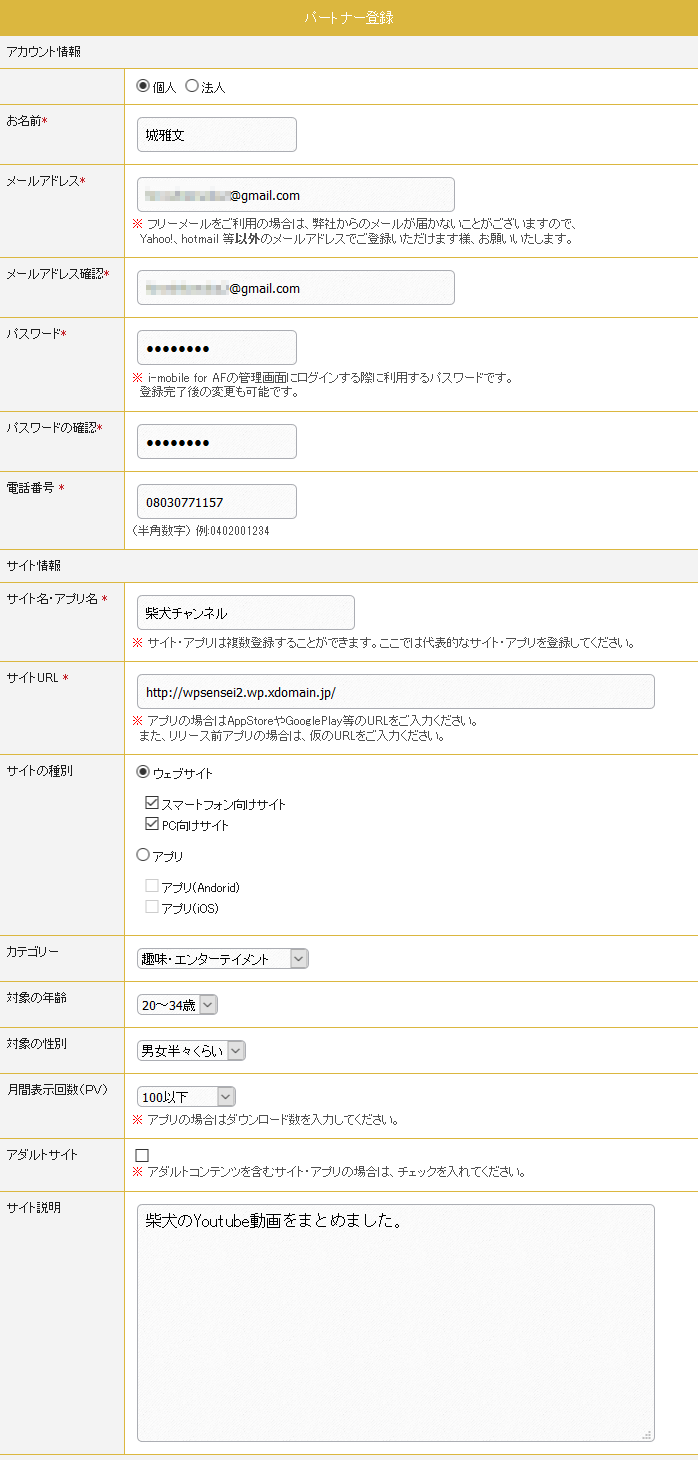Click the ダウンロード数 note text
Image resolution: width=698 pixels, height=1460 pixels.
point(266,1120)
